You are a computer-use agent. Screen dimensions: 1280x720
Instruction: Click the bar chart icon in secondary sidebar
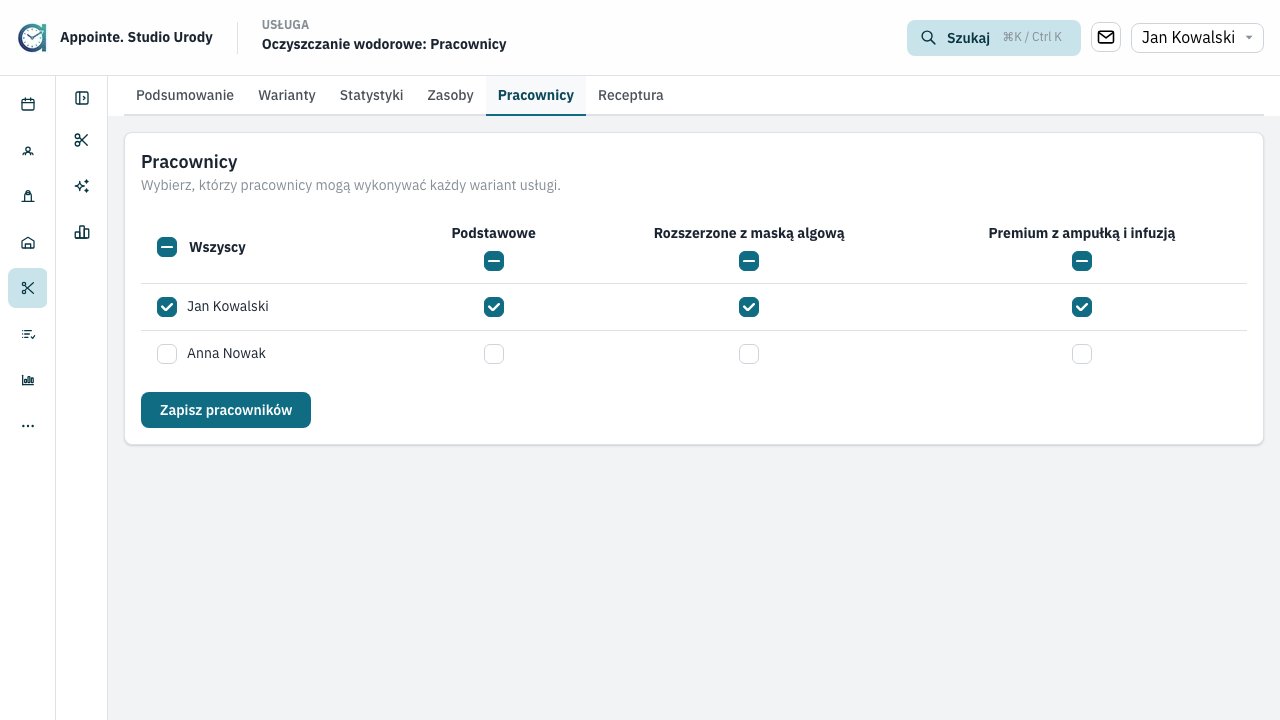[x=82, y=232]
